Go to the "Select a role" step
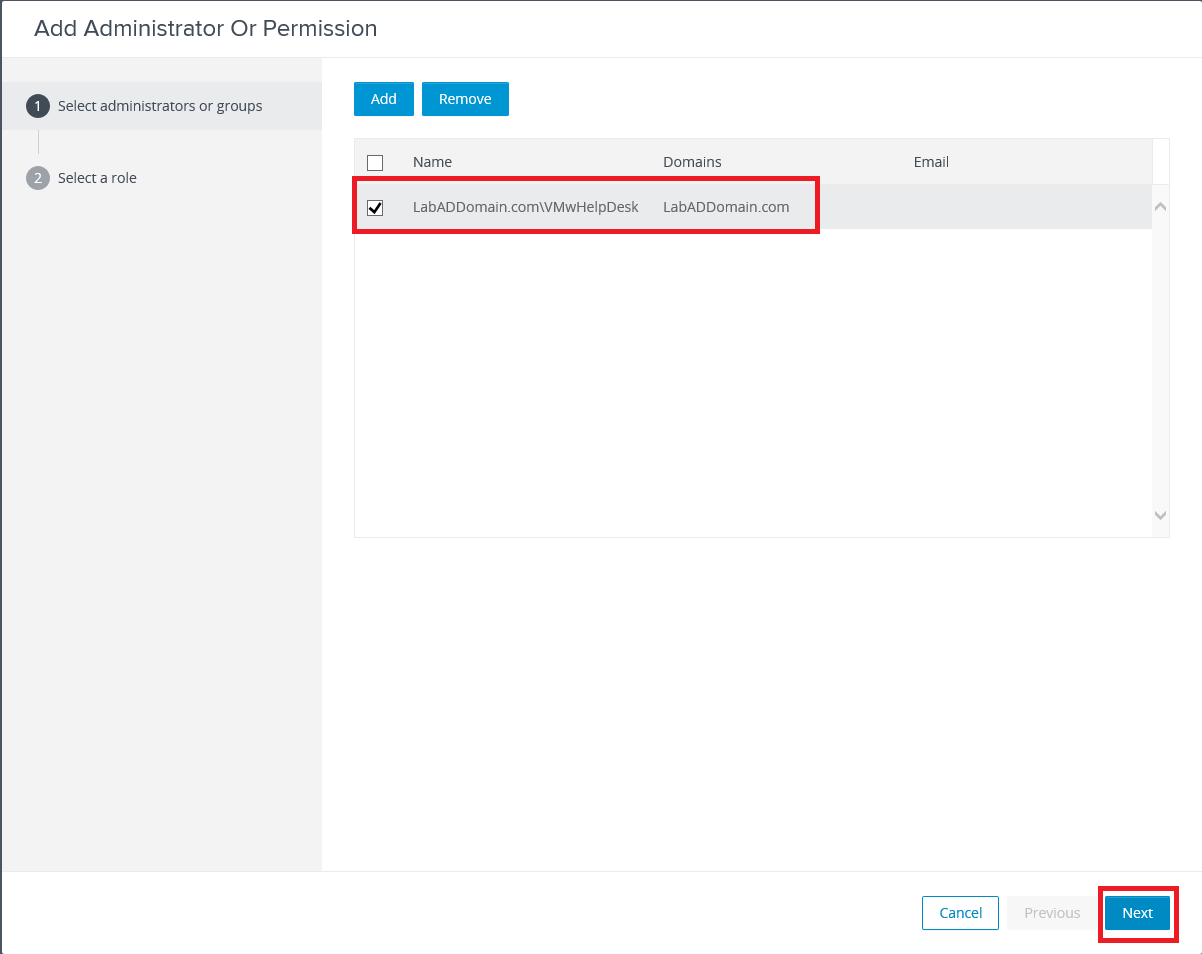This screenshot has height=954, width=1202. click(97, 178)
